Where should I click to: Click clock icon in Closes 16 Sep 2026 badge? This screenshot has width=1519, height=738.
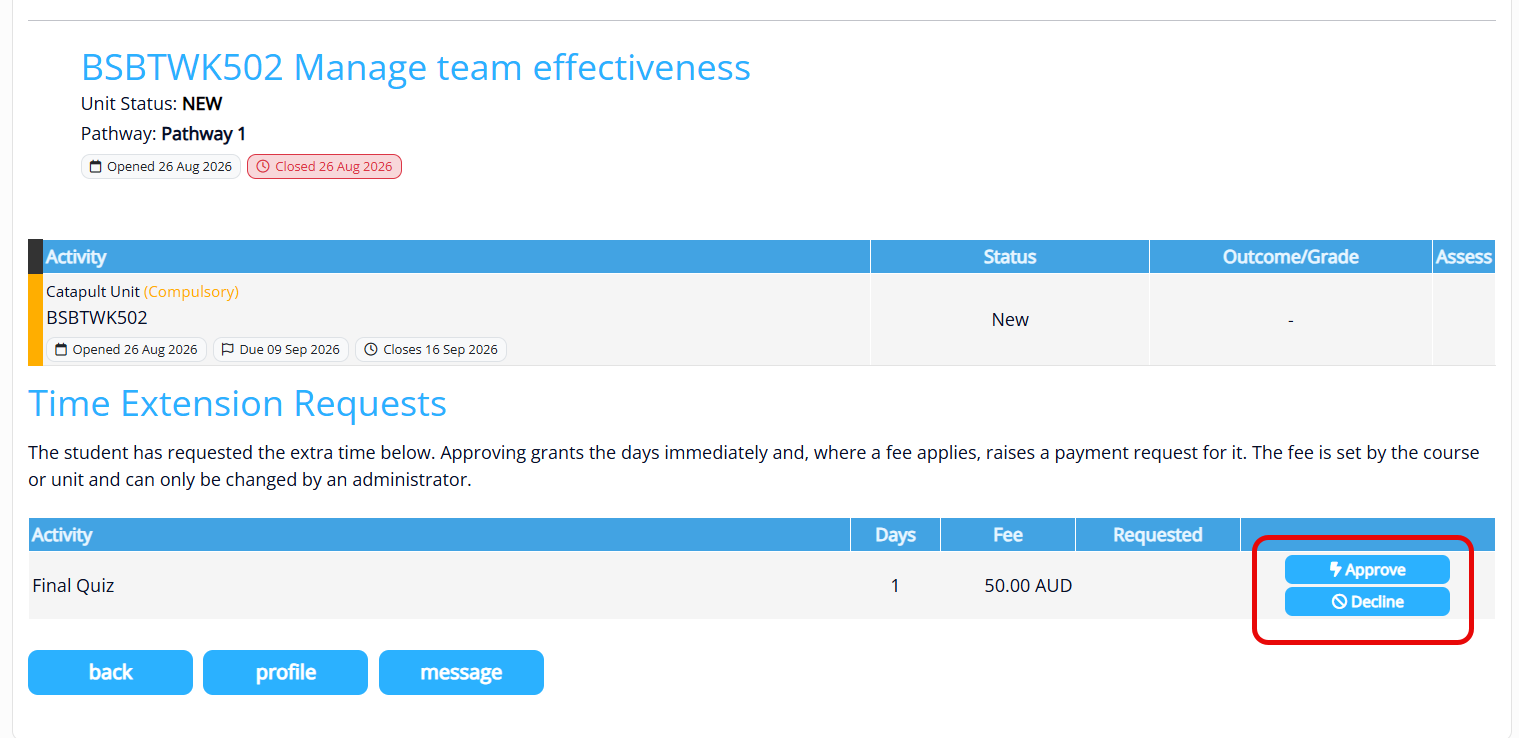coord(371,350)
